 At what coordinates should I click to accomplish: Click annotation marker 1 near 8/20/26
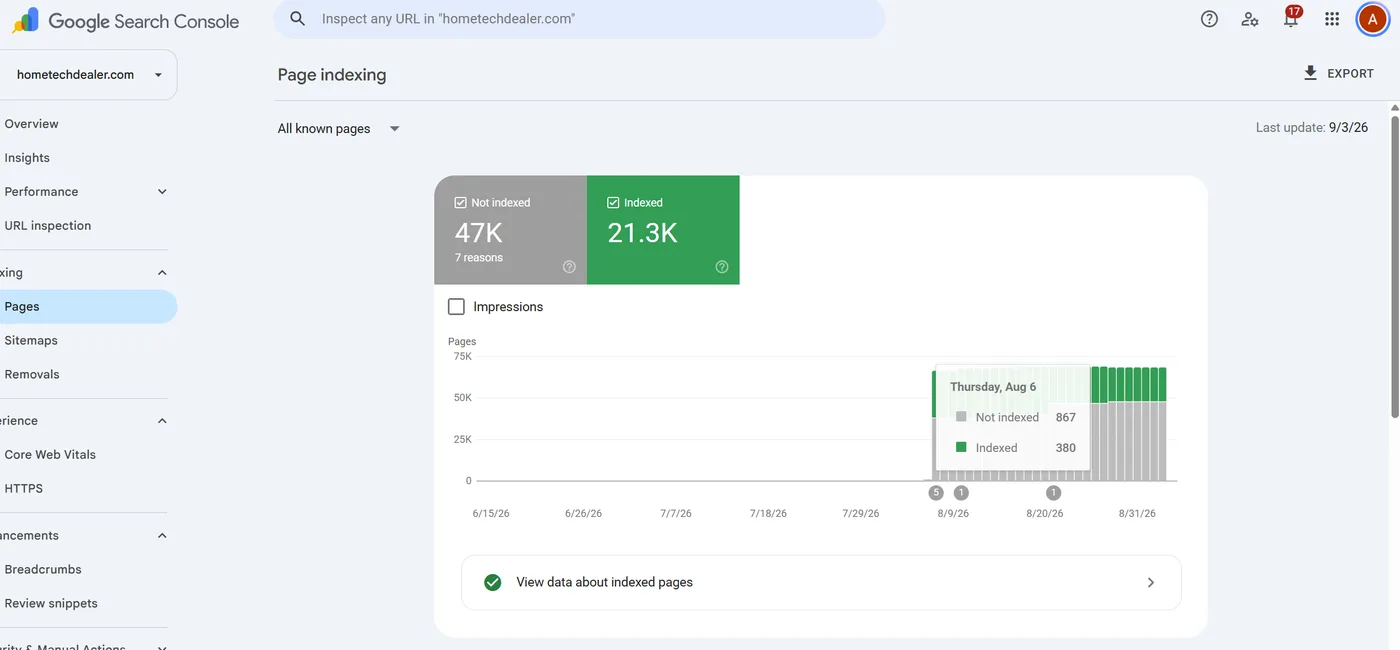(1053, 493)
